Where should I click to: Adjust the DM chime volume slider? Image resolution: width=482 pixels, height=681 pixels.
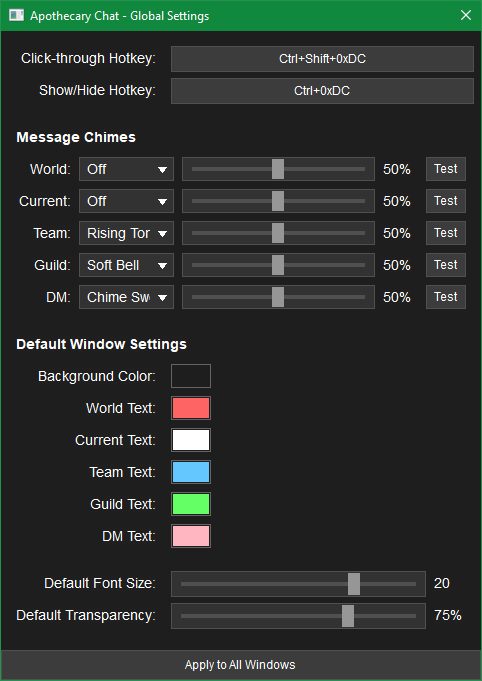(x=278, y=297)
